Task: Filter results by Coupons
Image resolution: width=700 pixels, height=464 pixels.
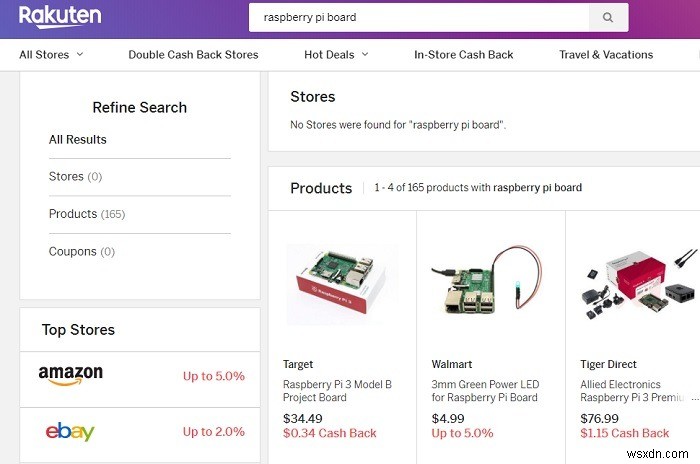Action: tap(82, 252)
